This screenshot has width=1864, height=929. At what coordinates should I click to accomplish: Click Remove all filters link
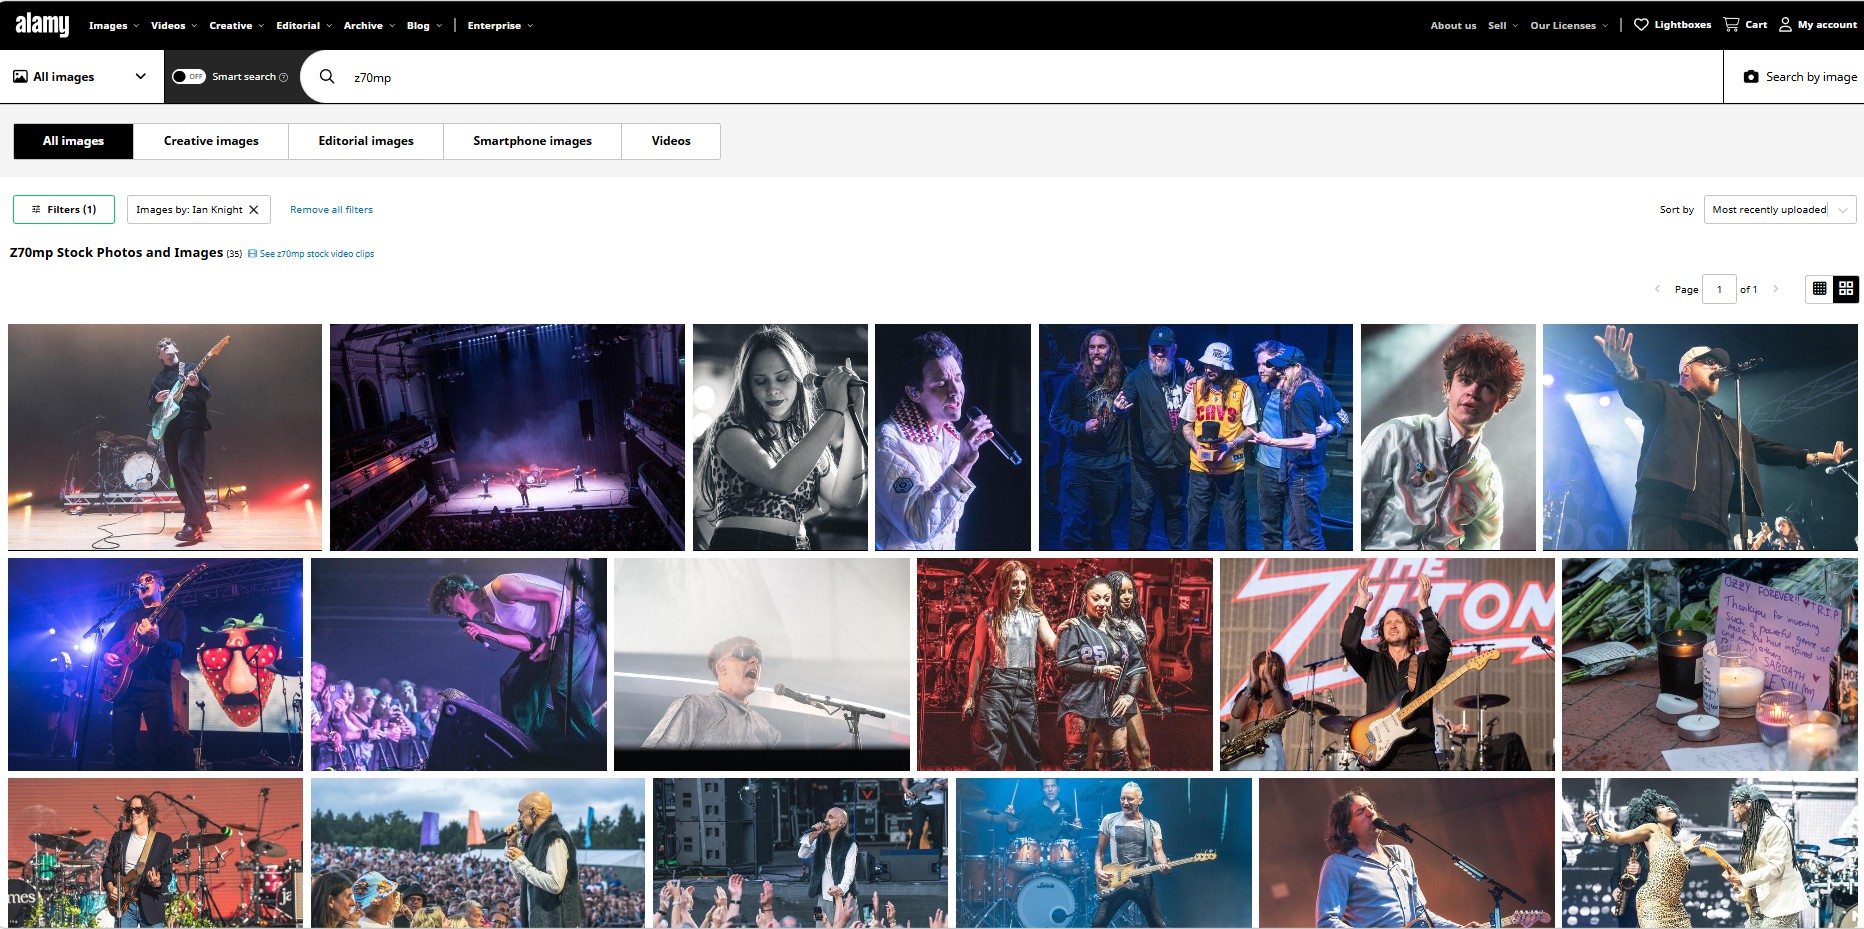pyautogui.click(x=331, y=210)
